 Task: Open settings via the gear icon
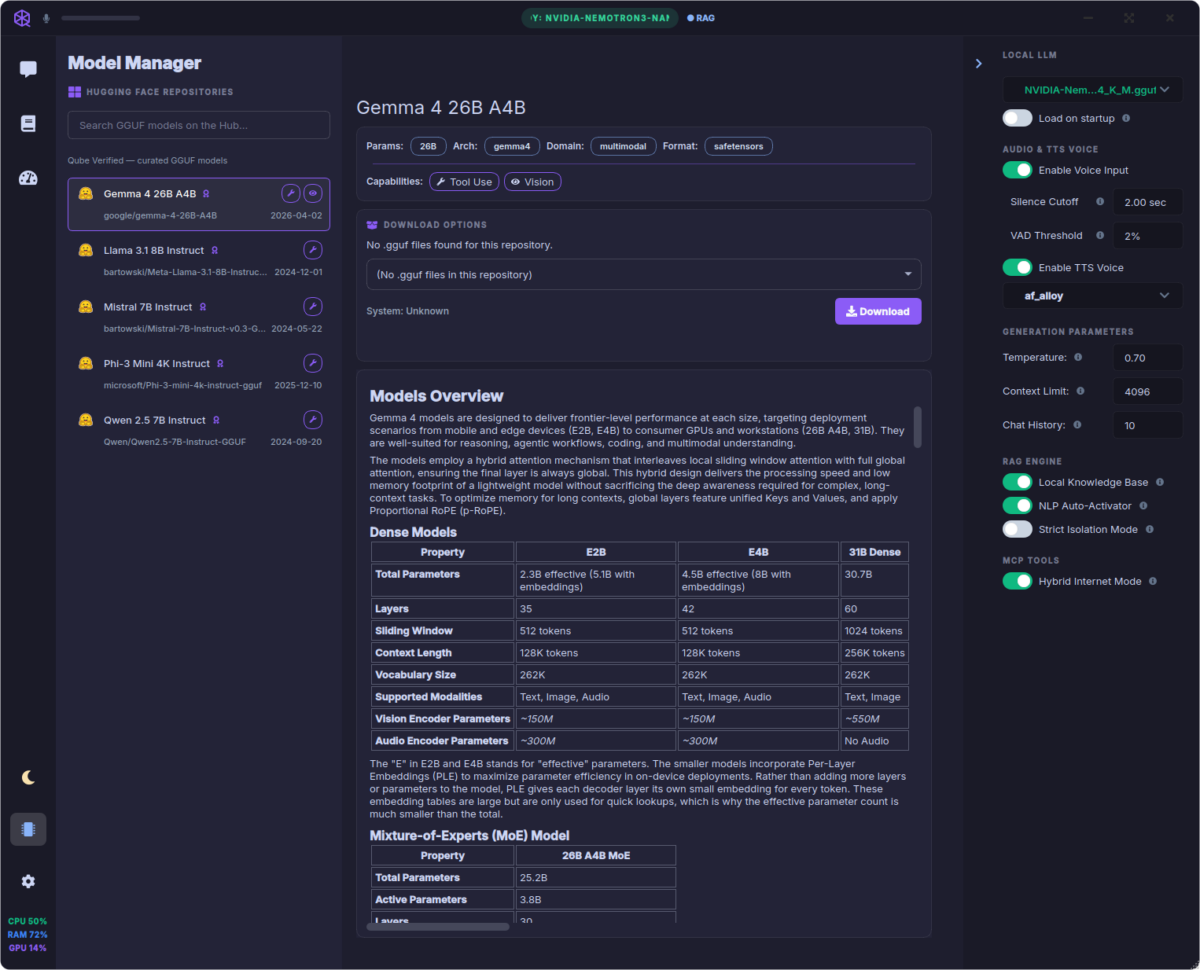(x=28, y=881)
